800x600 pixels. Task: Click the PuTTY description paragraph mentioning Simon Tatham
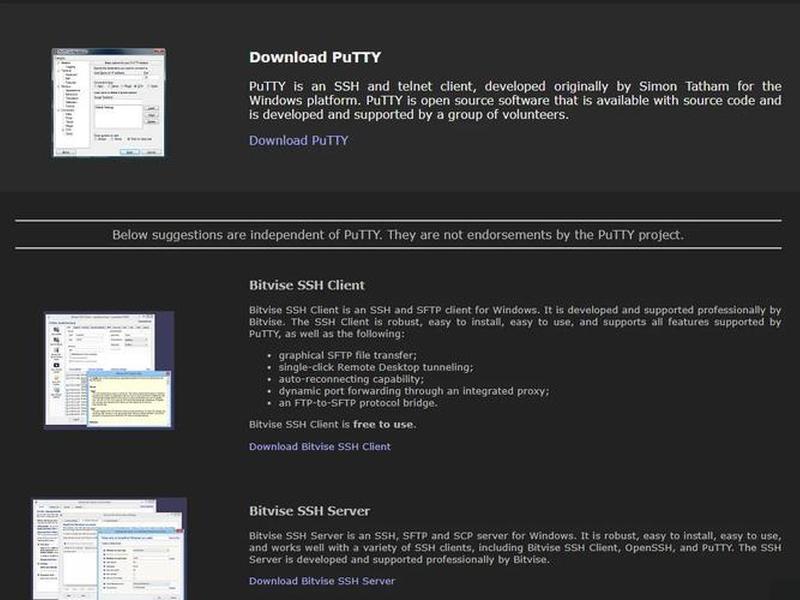(515, 101)
